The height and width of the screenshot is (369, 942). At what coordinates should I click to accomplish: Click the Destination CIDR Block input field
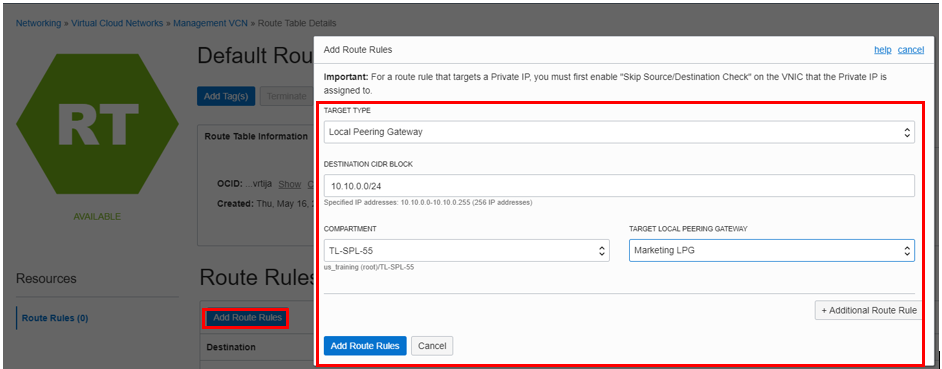pyautogui.click(x=619, y=186)
